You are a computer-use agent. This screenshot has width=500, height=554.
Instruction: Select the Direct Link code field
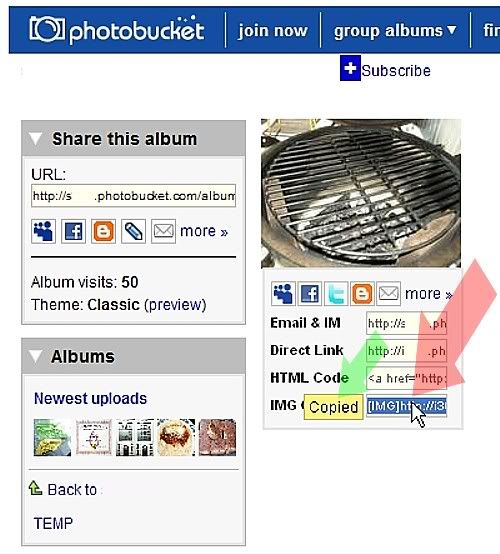pyautogui.click(x=406, y=351)
